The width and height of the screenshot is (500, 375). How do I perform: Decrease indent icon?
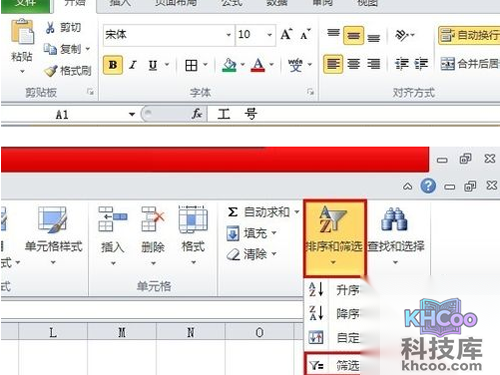[402, 64]
